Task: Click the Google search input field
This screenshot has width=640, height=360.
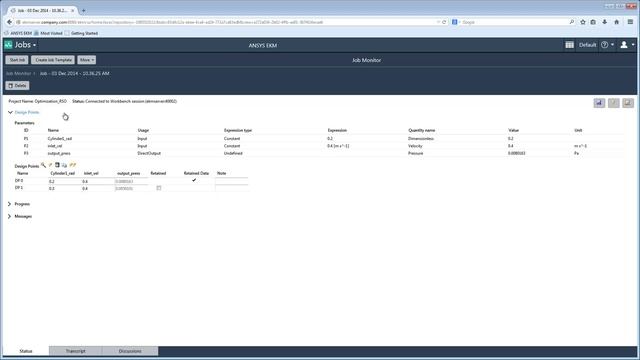Action: [514, 22]
